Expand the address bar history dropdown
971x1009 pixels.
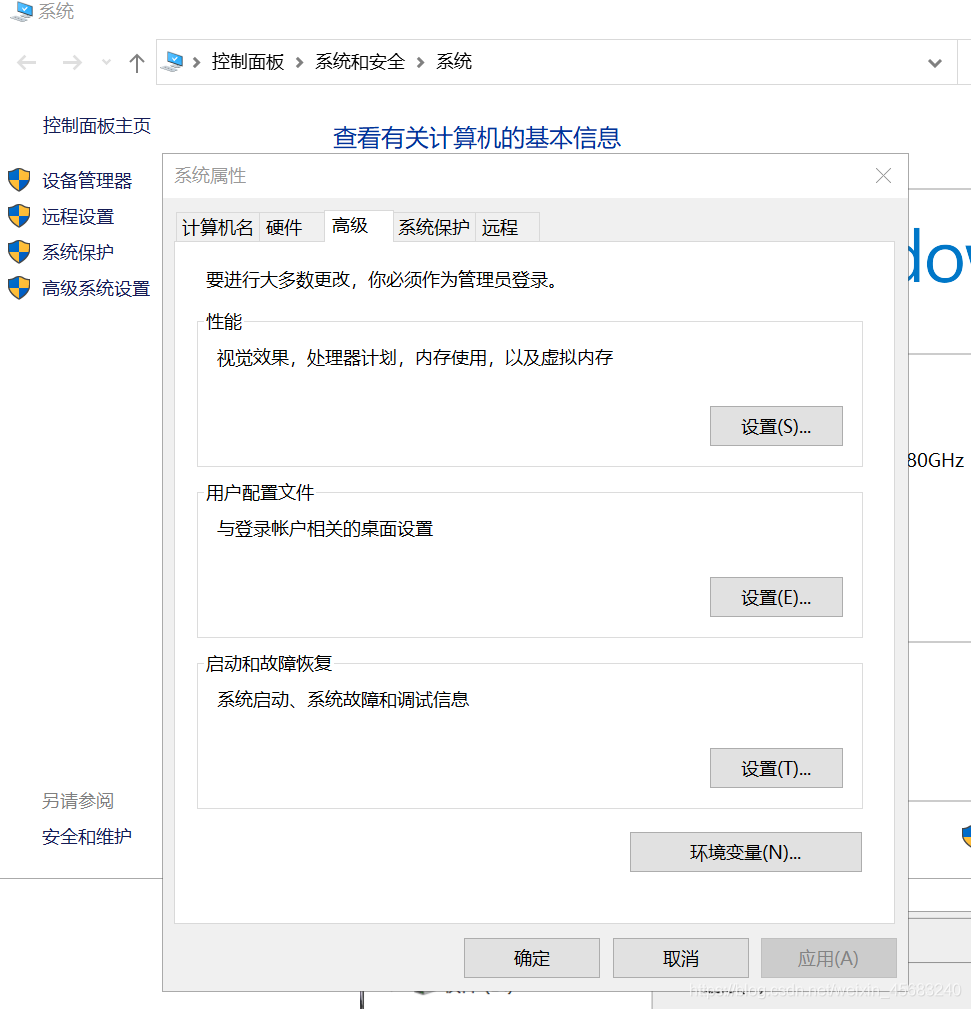[935, 63]
